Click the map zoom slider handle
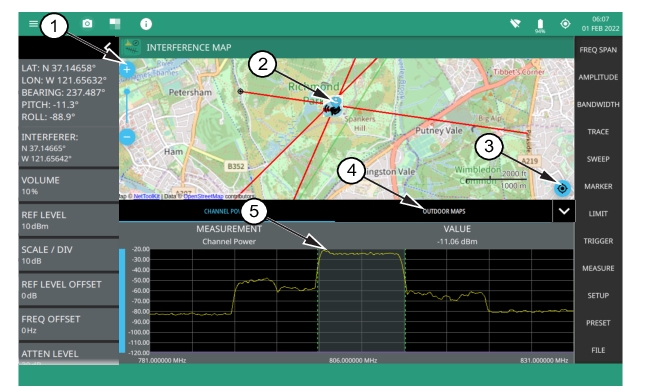 (127, 91)
